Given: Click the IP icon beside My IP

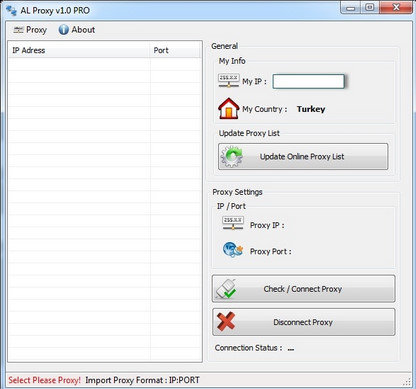Looking at the screenshot, I should 229,81.
